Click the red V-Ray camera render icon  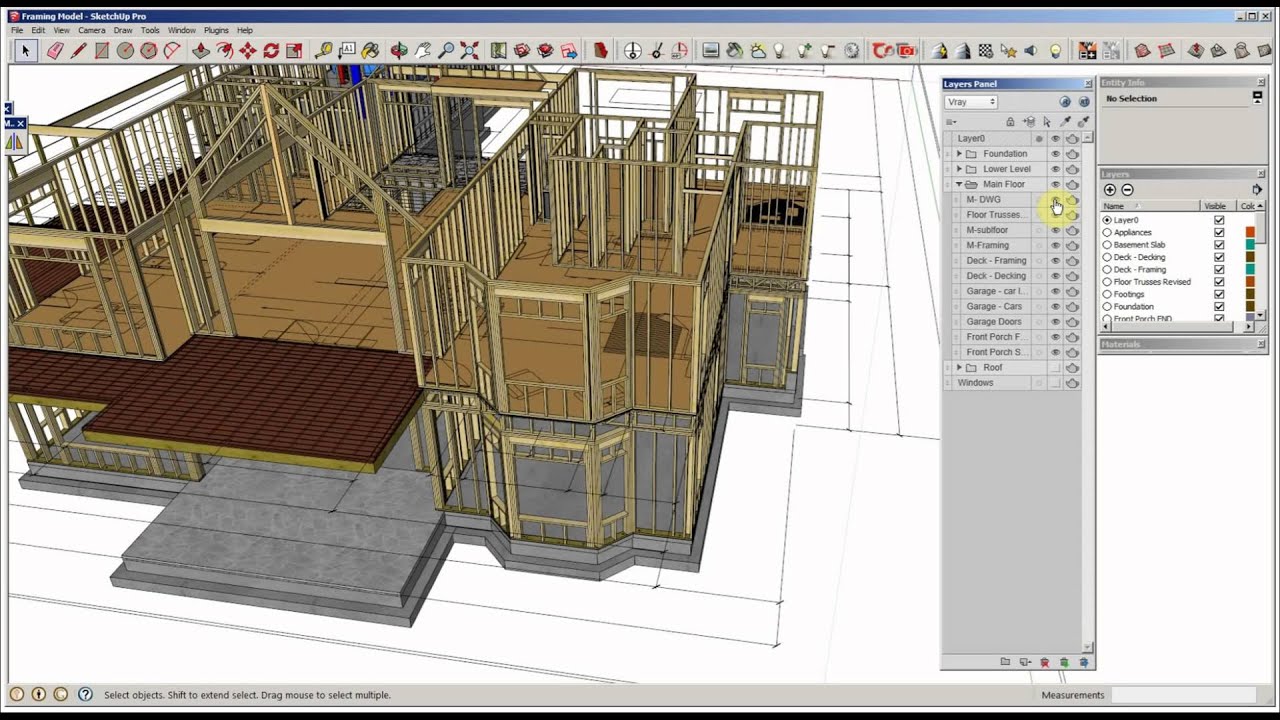point(906,51)
